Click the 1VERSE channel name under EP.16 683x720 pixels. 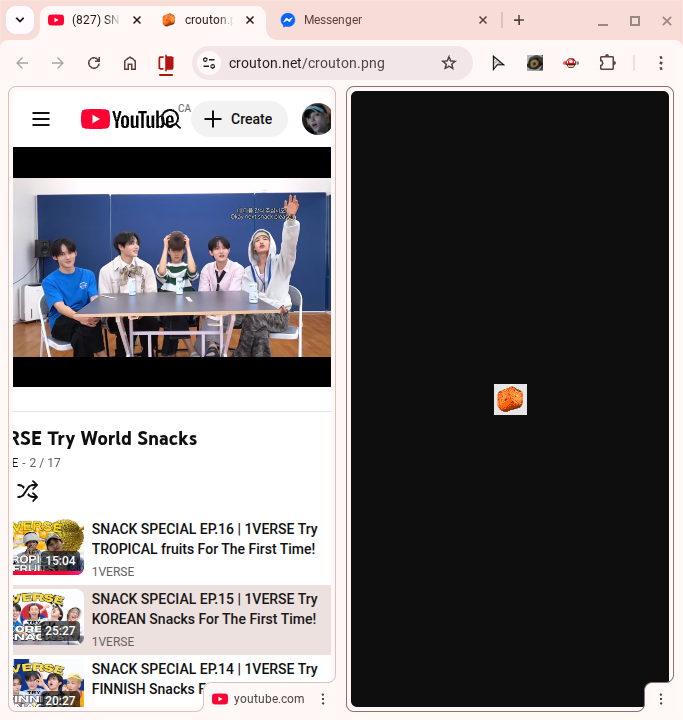(113, 572)
